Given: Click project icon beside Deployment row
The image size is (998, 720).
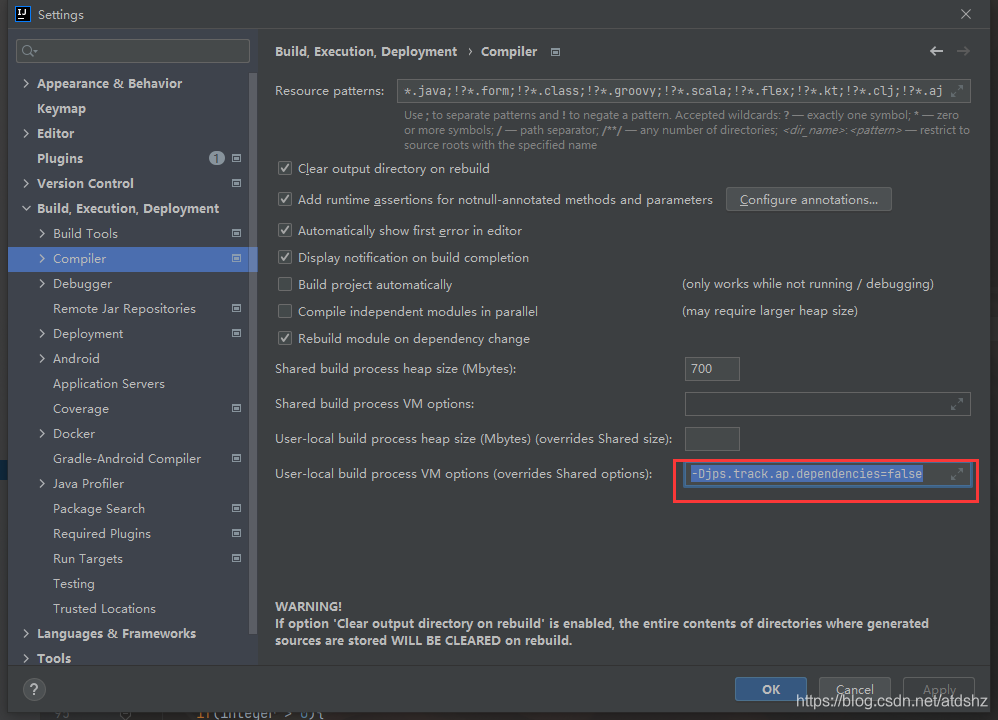Looking at the screenshot, I should [236, 334].
